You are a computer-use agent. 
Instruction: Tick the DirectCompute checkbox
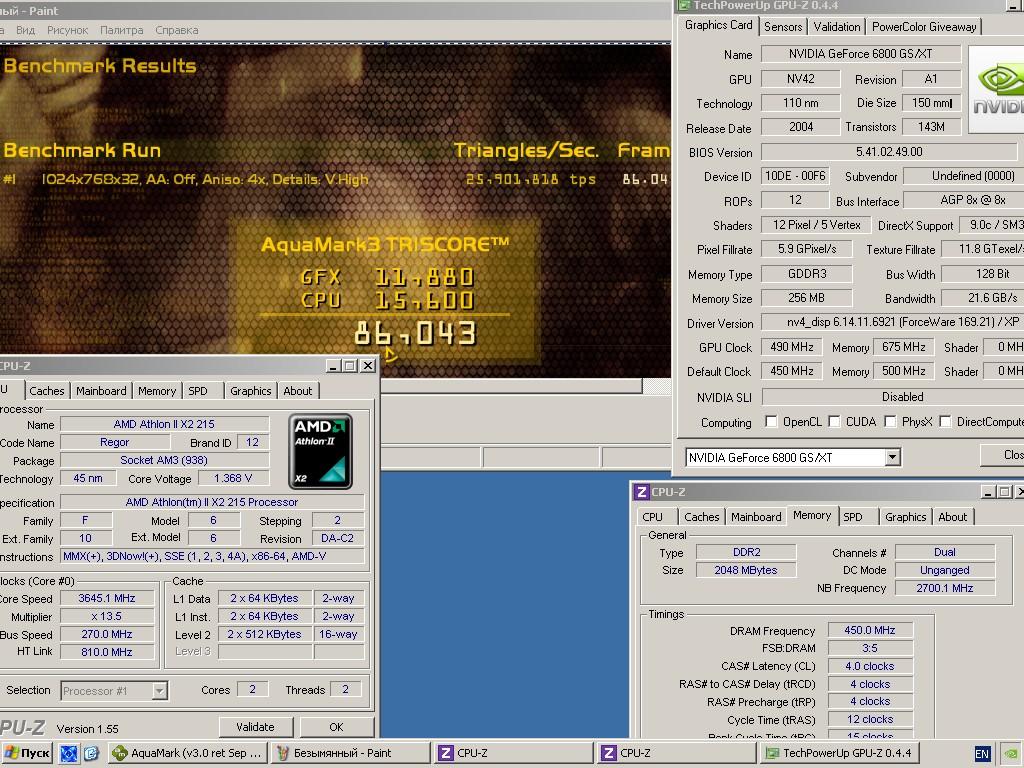945,421
